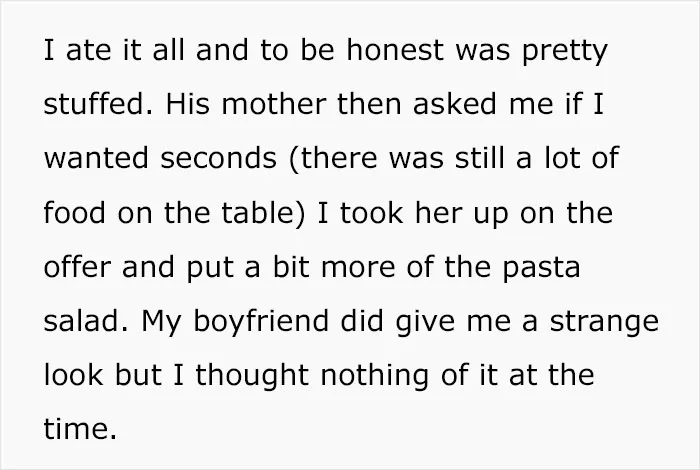The height and width of the screenshot is (470, 700).
Task: Click the word "honest" in the first line
Action: click(395, 50)
